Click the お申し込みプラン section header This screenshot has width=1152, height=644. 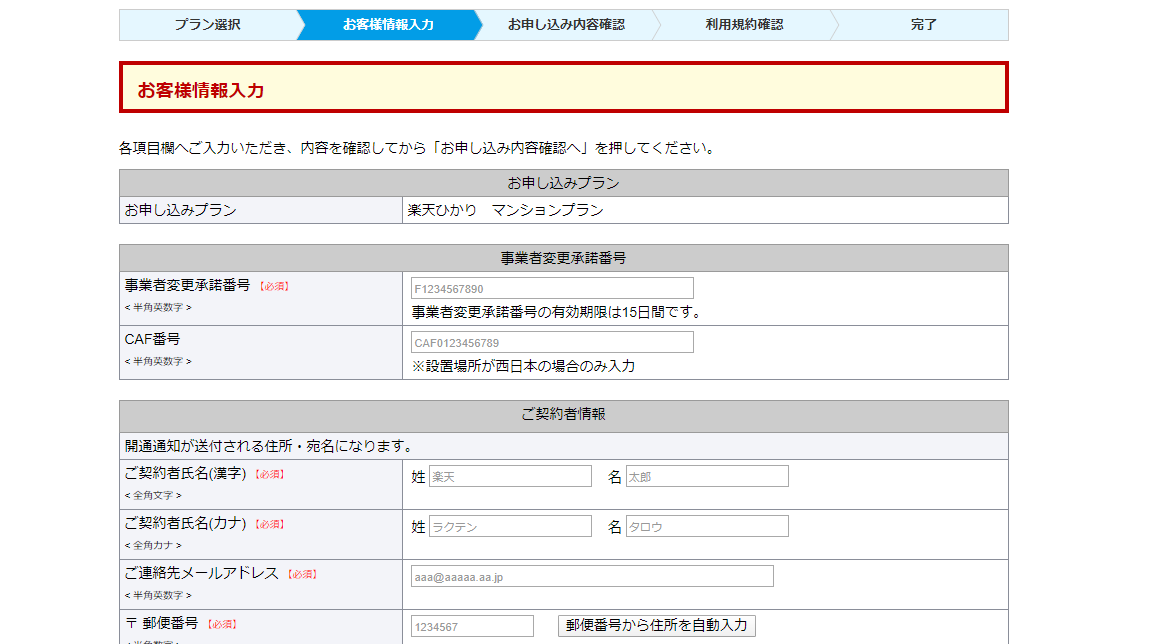(564, 183)
